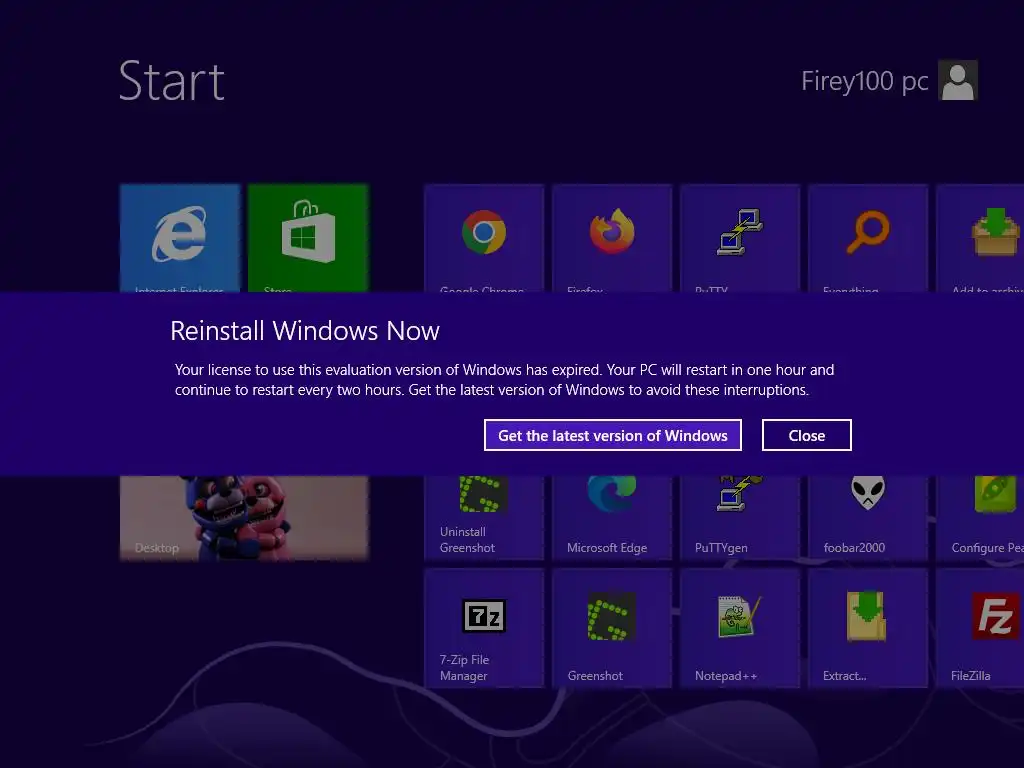The height and width of the screenshot is (768, 1024).
Task: Open the Add to archive tile
Action: pyautogui.click(x=980, y=238)
